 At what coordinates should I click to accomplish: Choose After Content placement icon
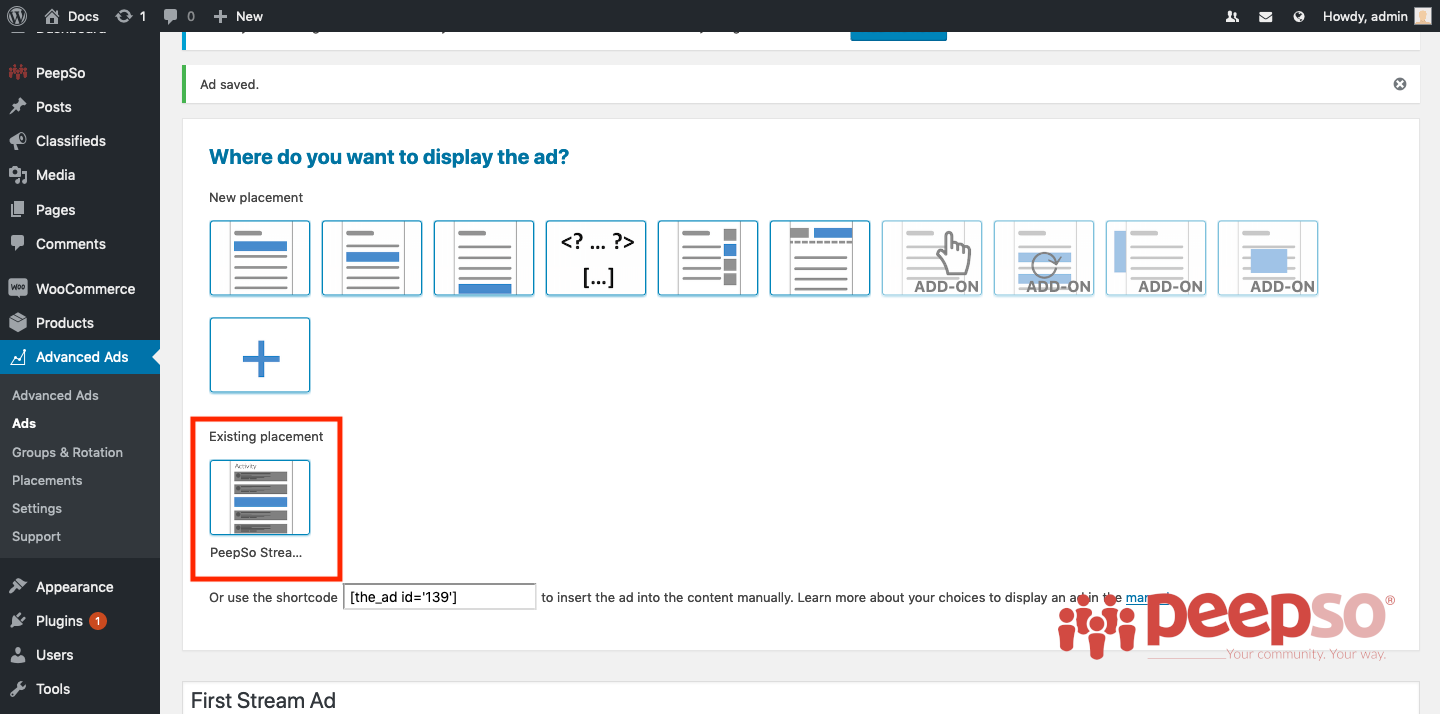tap(484, 258)
